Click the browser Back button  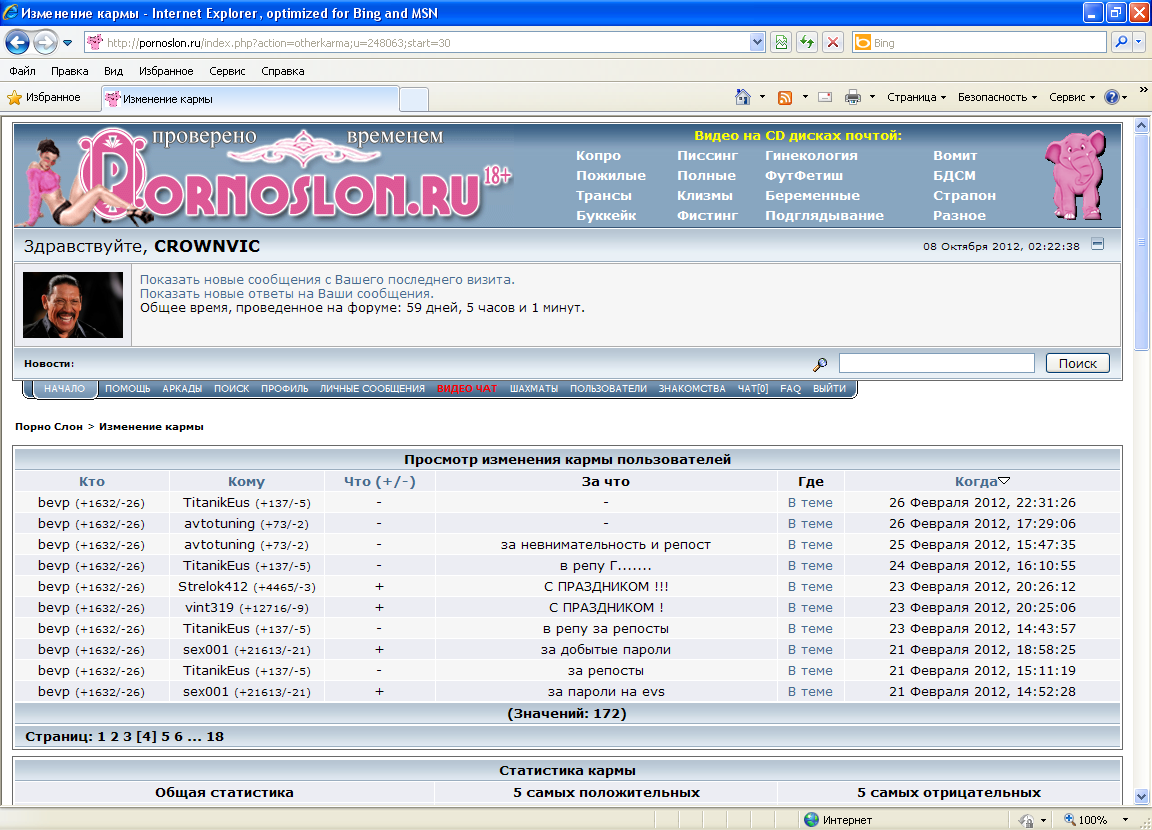[17, 42]
